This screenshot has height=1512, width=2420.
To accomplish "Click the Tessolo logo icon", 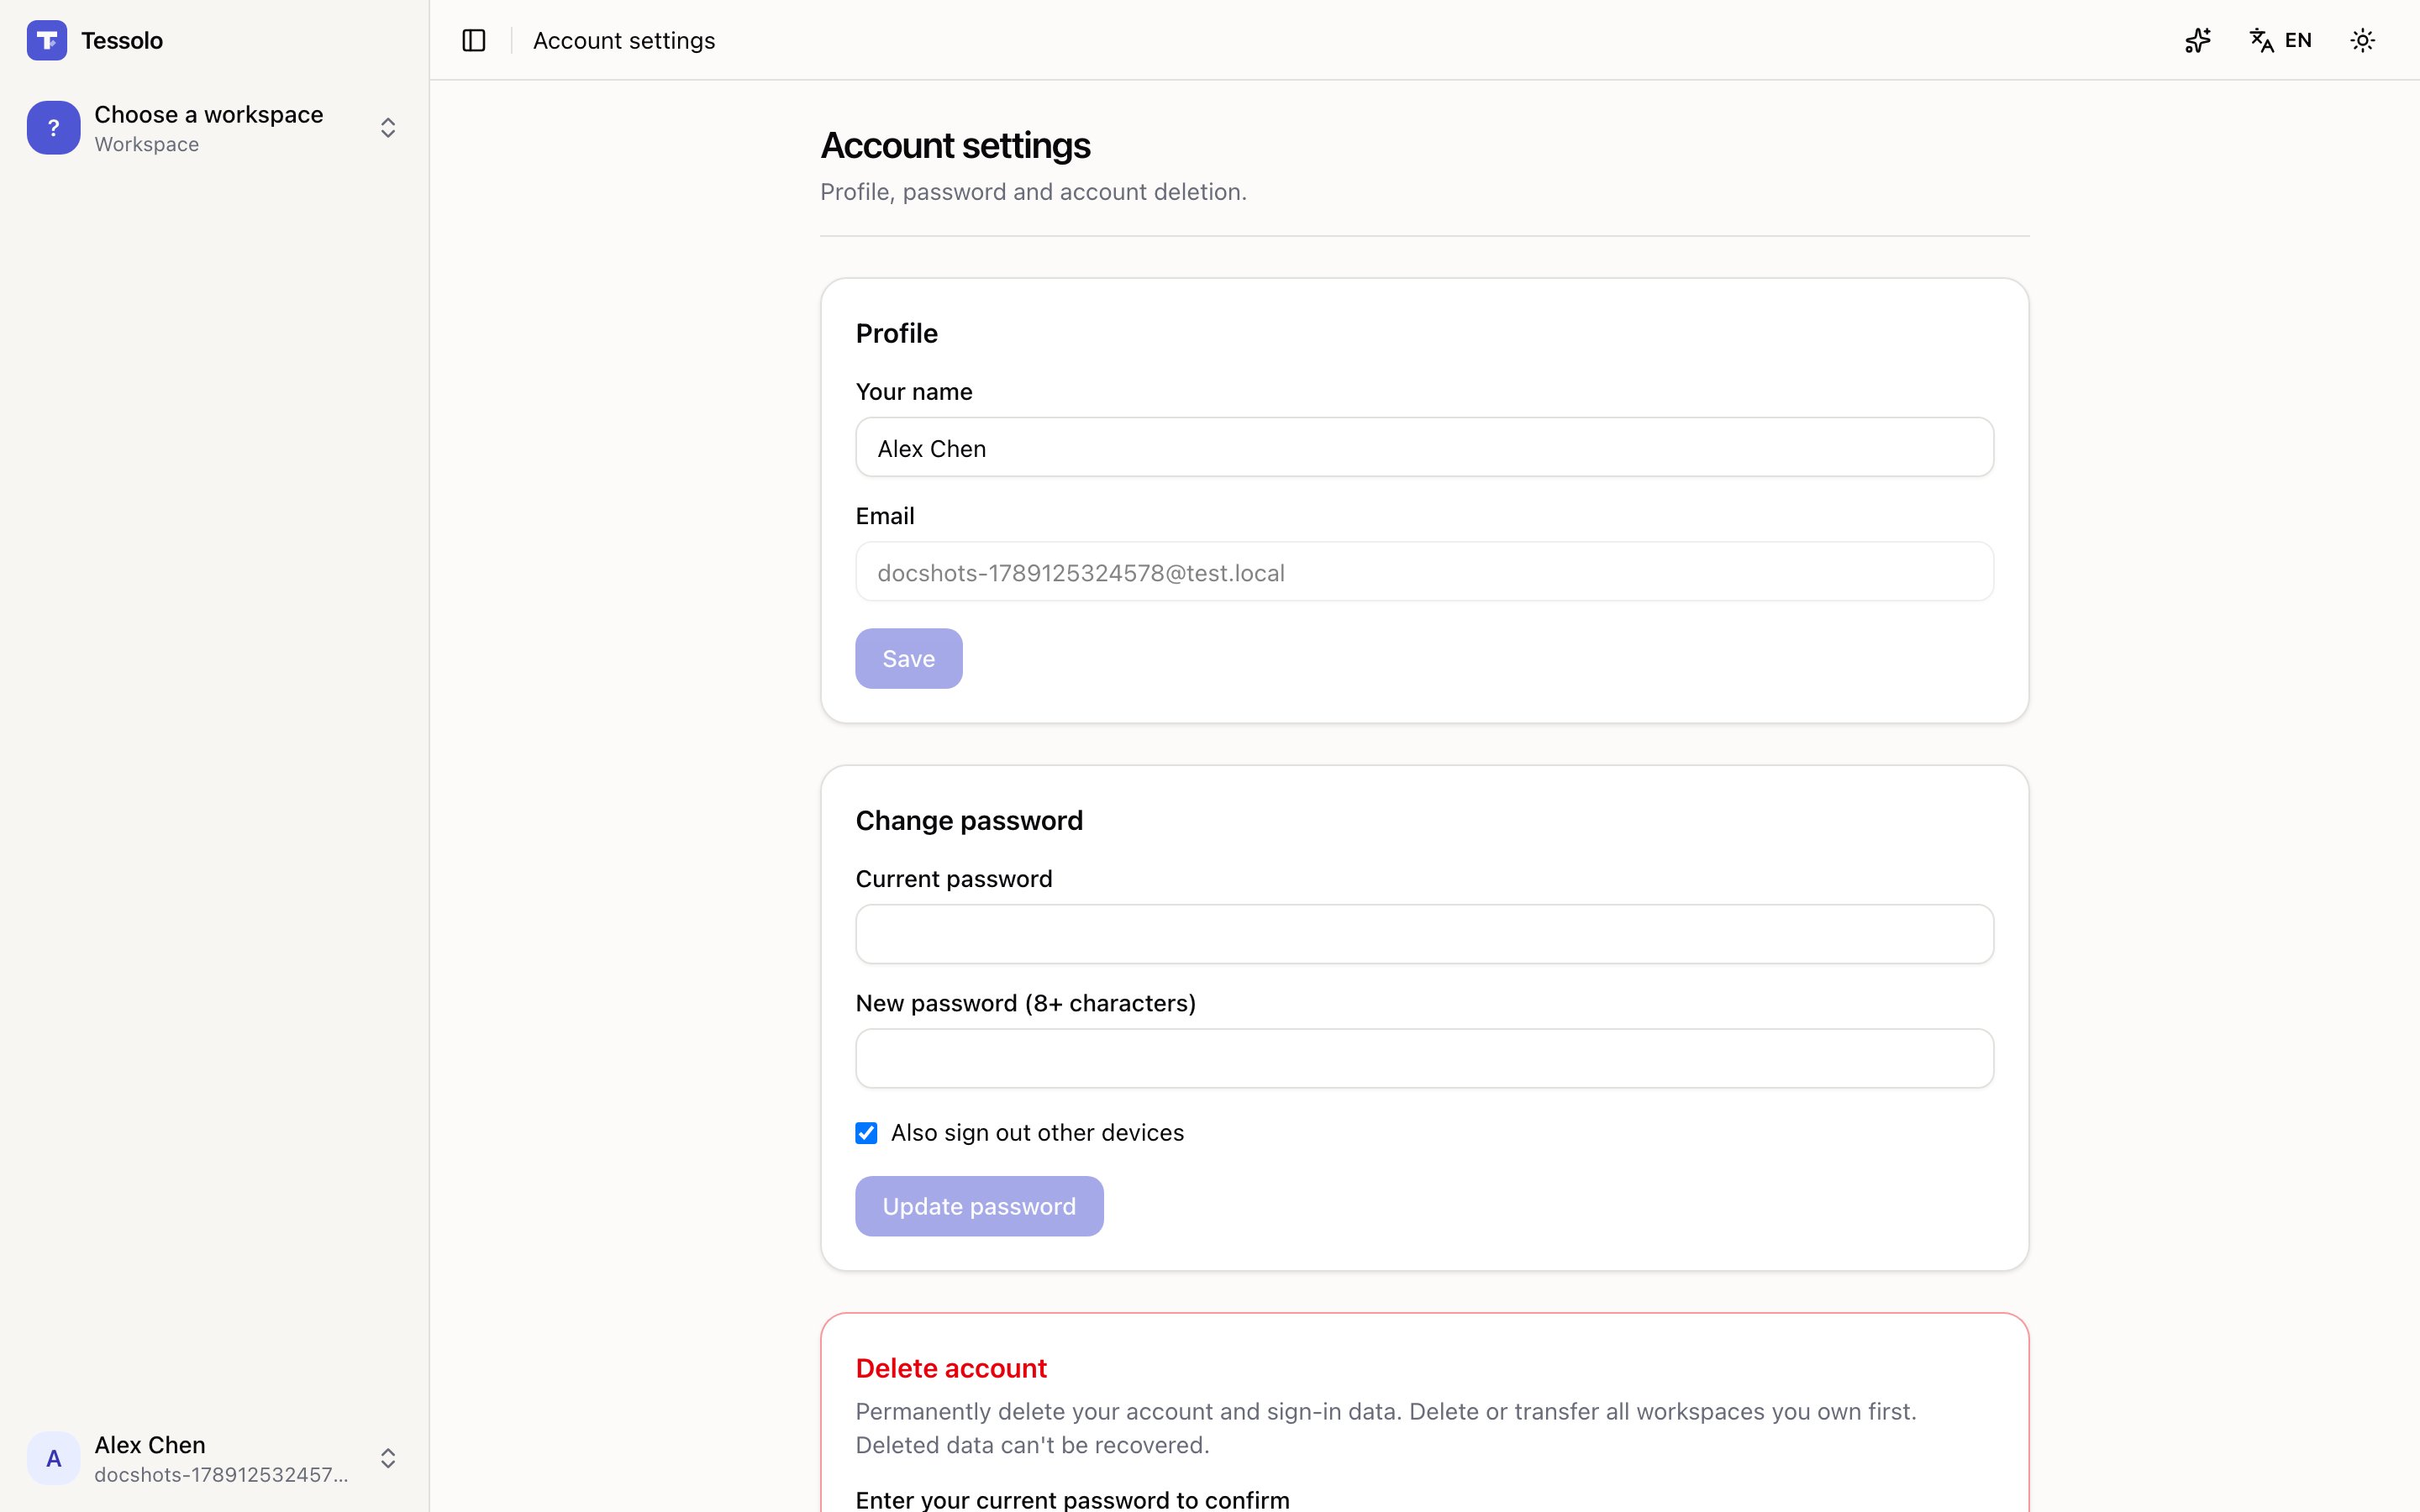I will point(47,40).
